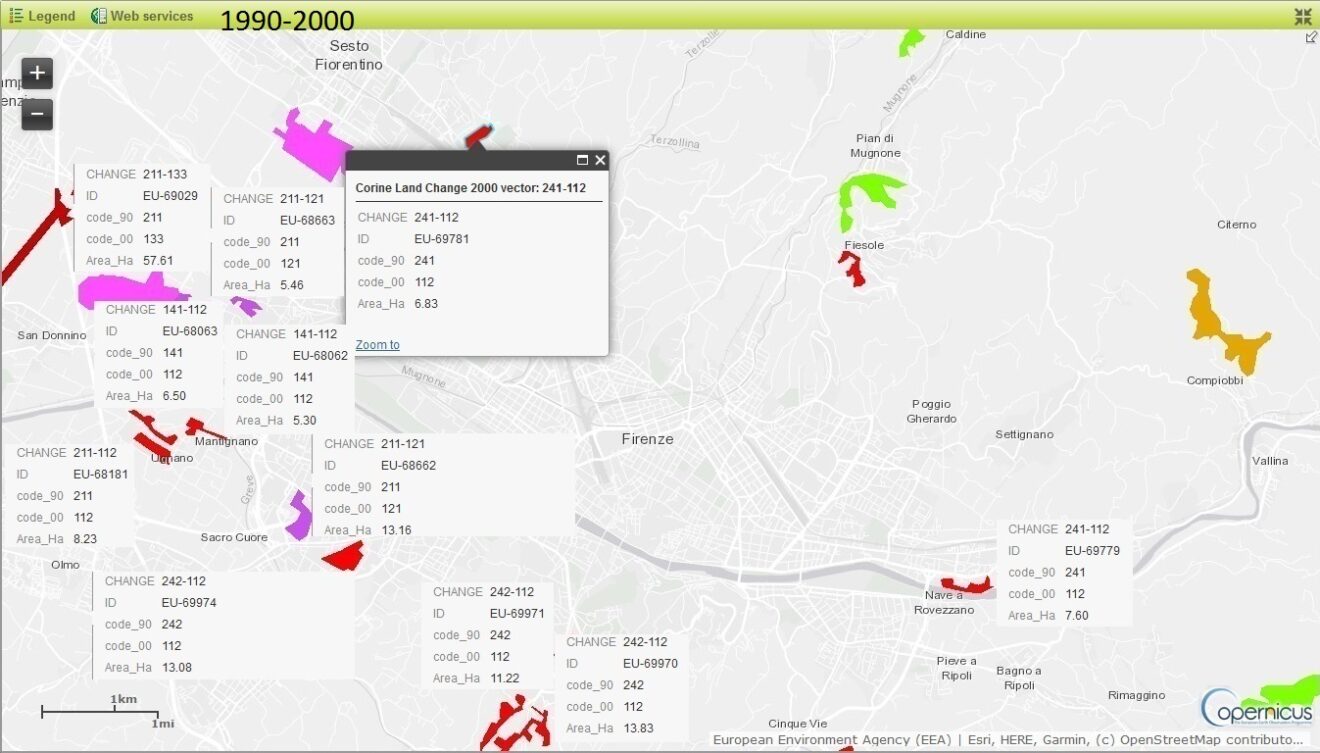Click the Area_Ha value 6.83 in the popup
The height and width of the screenshot is (753, 1320).
[x=426, y=304]
